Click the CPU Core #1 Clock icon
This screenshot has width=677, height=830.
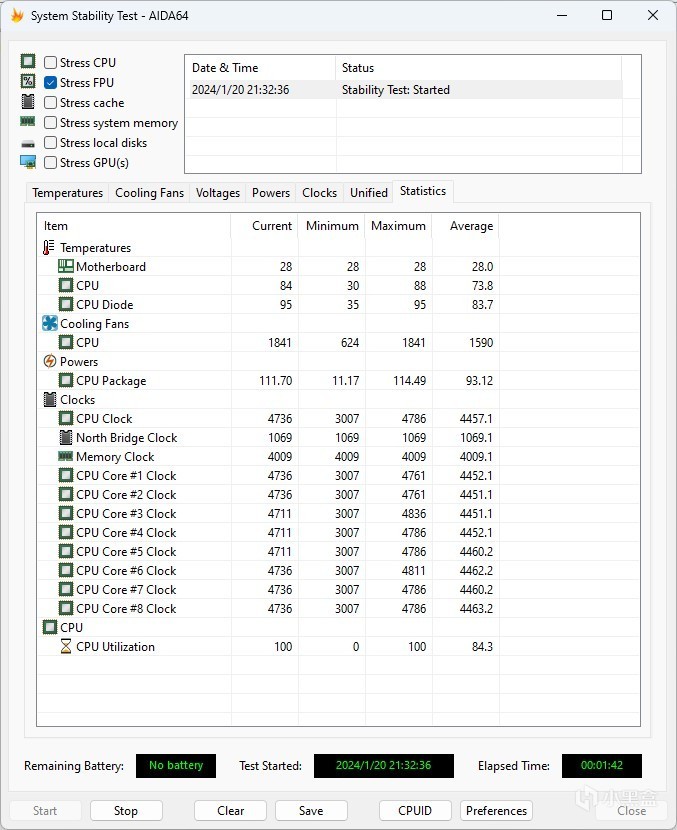point(66,475)
